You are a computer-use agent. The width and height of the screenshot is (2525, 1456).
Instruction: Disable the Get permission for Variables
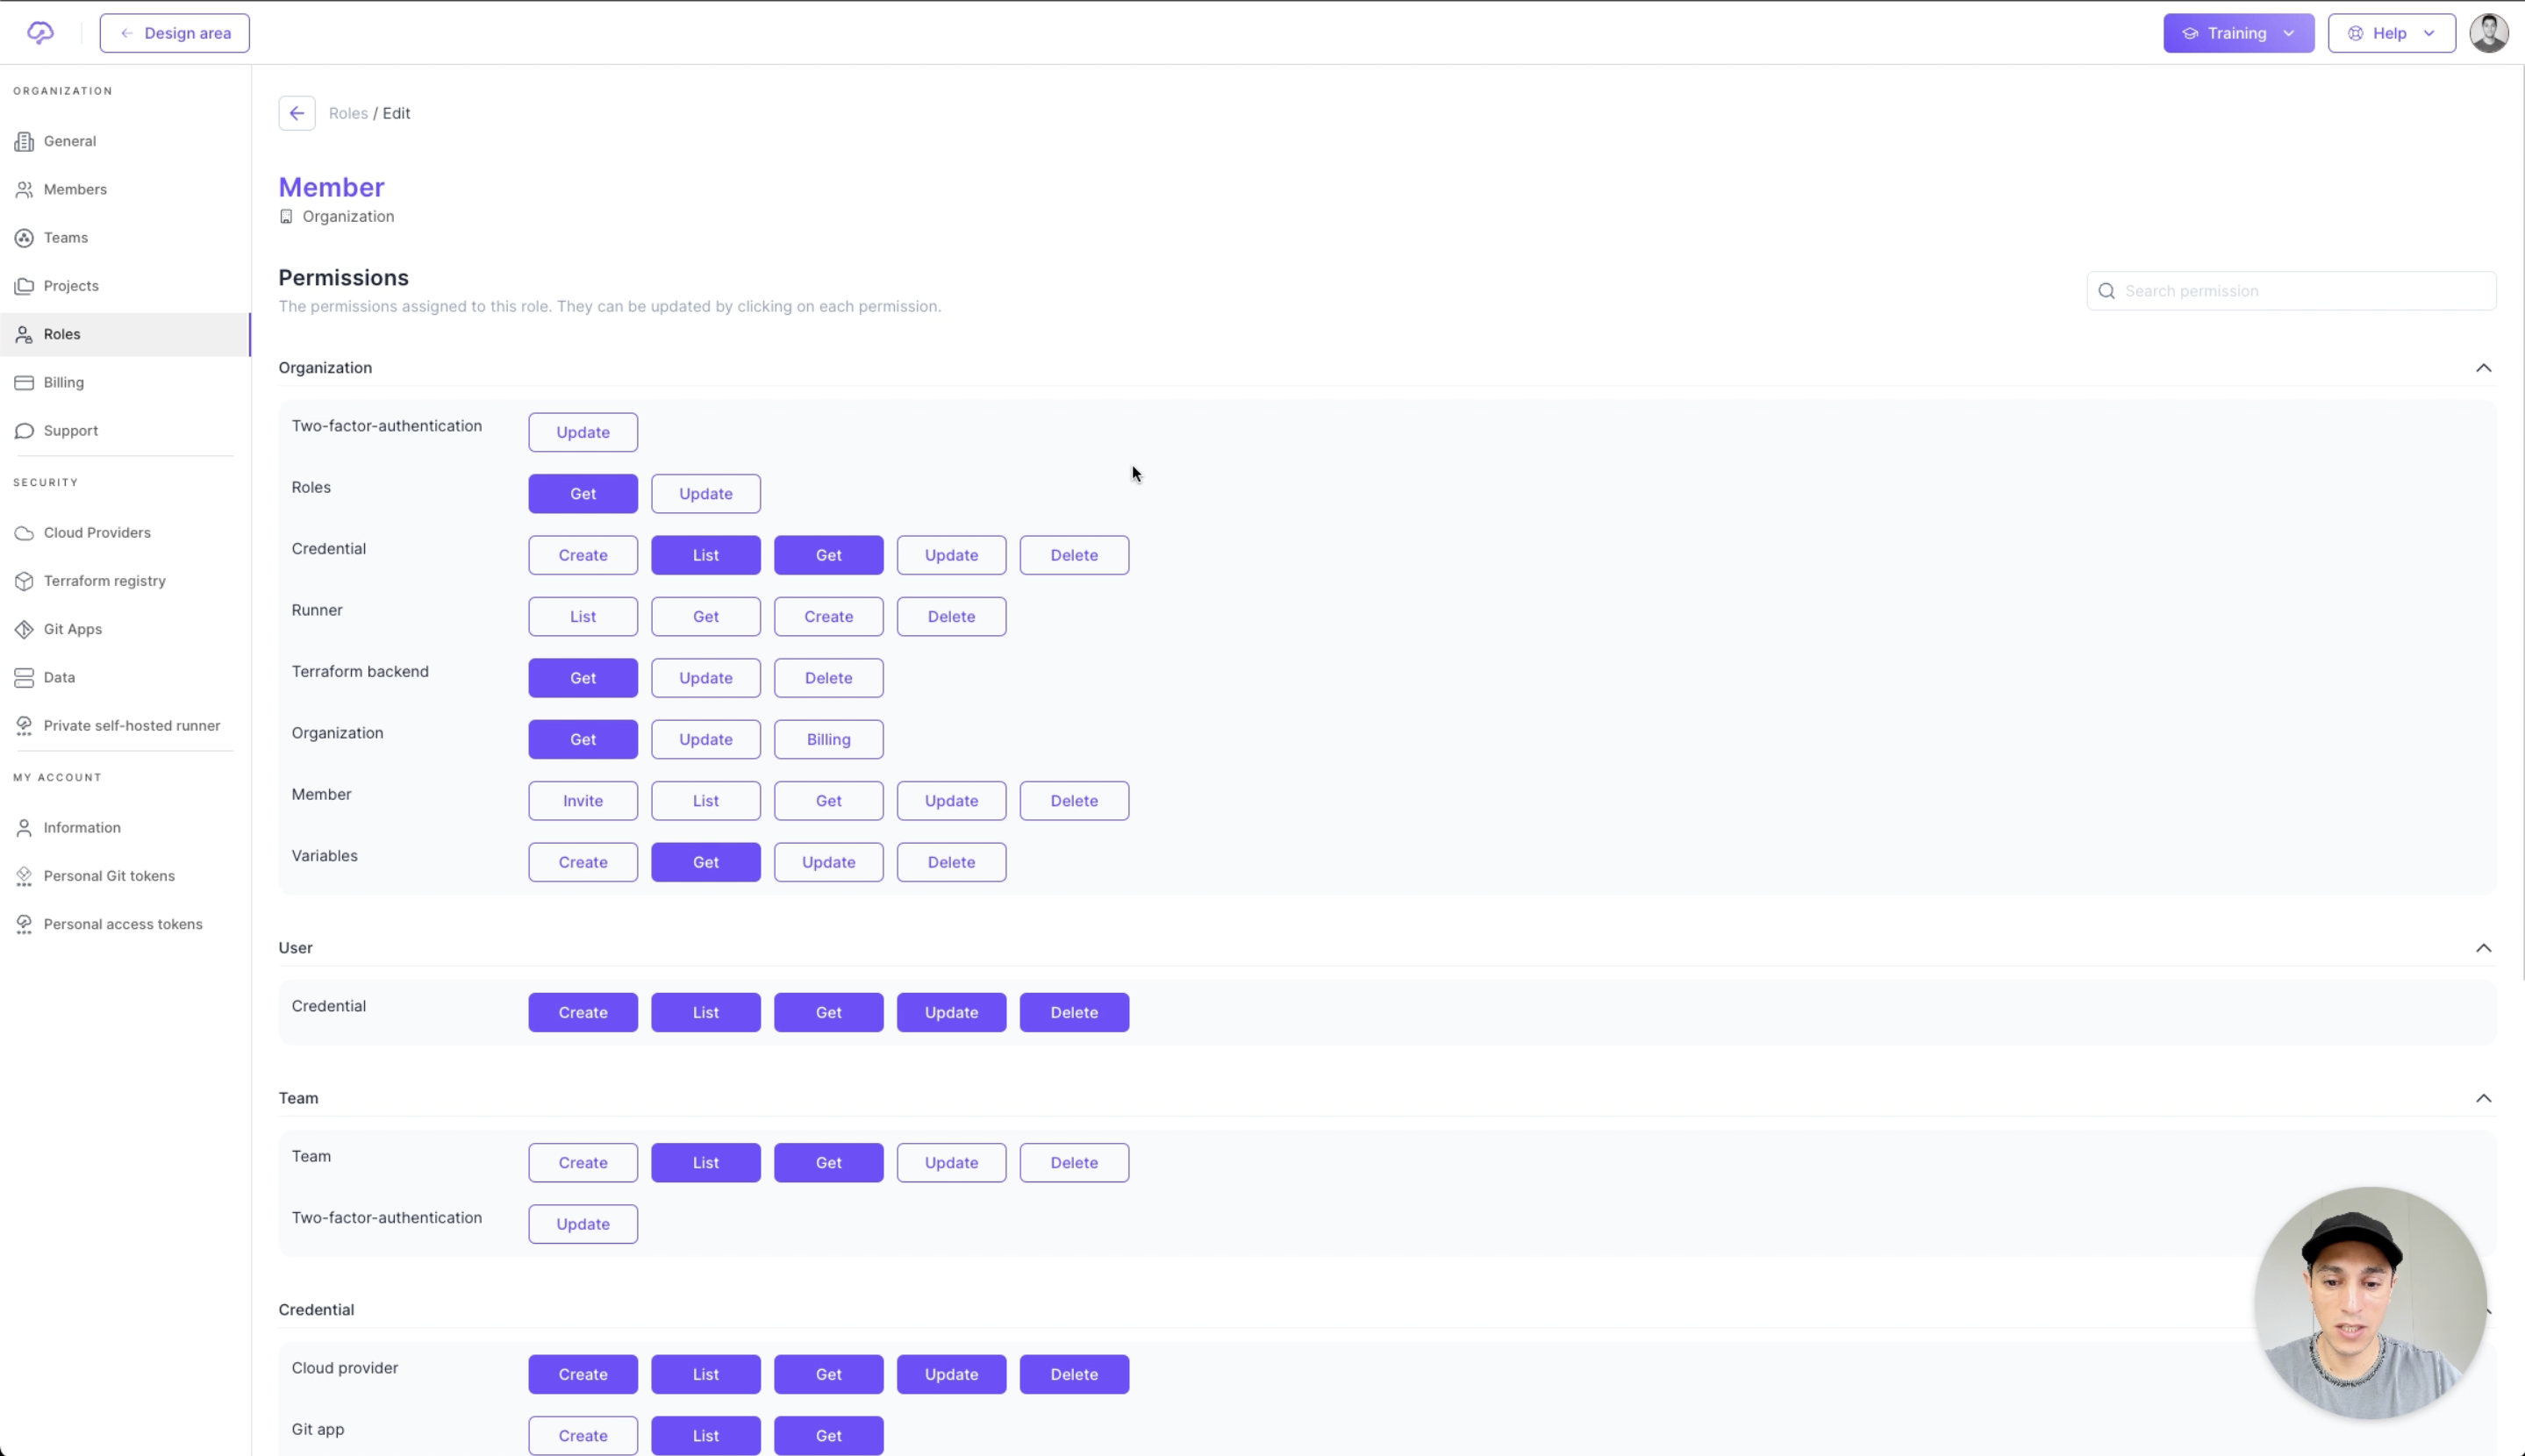(705, 861)
